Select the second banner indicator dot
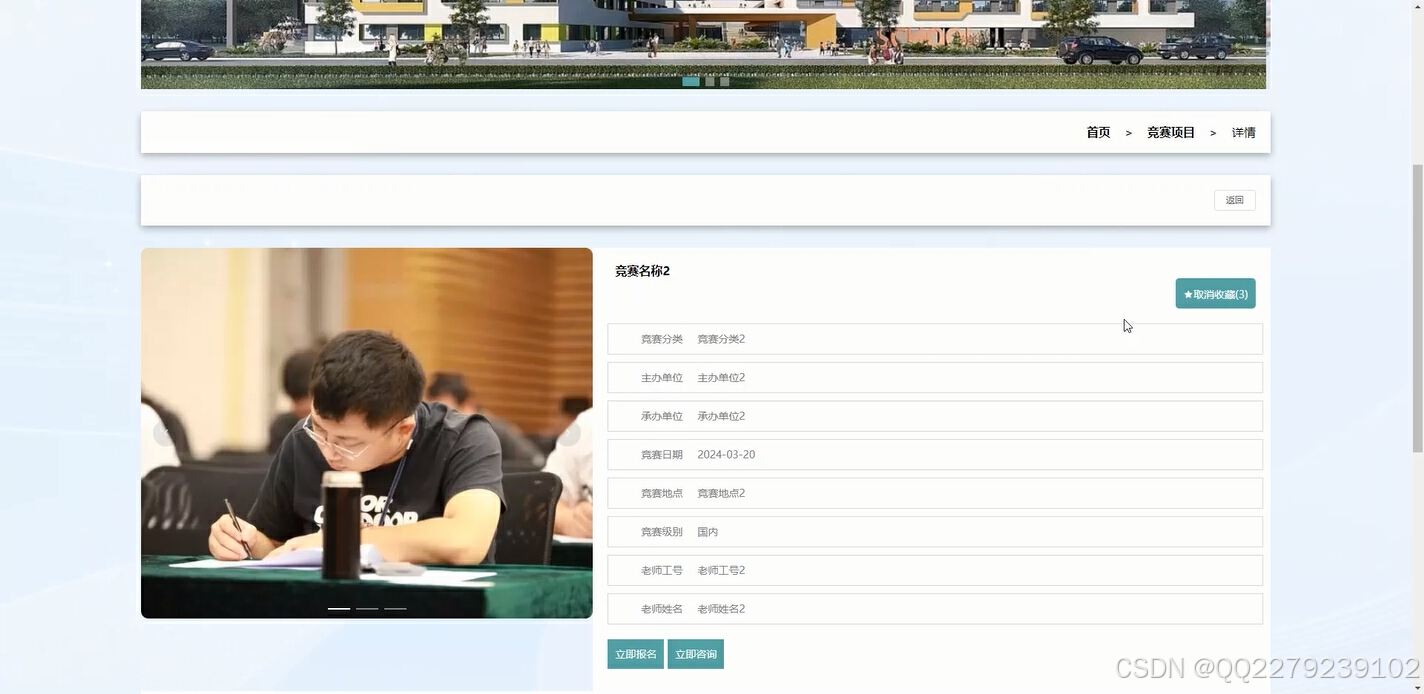 click(708, 81)
